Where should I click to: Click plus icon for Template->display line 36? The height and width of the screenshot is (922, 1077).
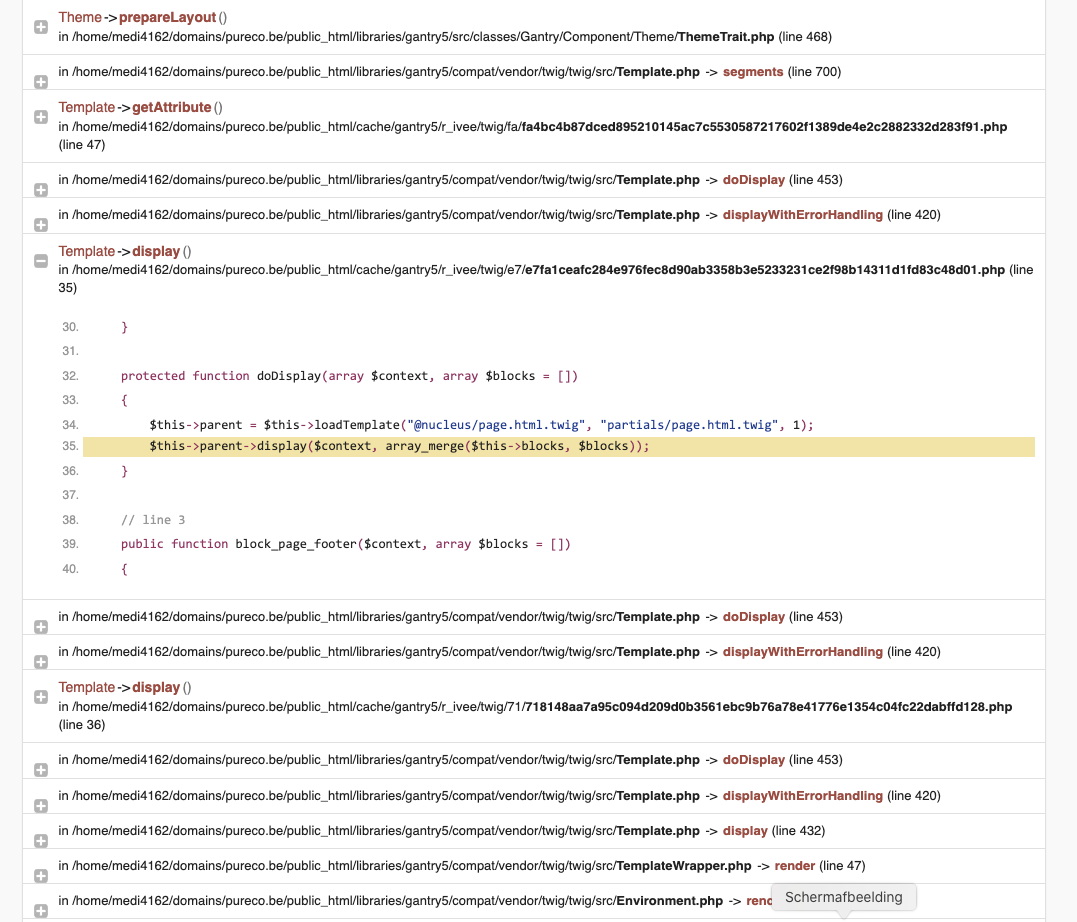pyautogui.click(x=41, y=697)
